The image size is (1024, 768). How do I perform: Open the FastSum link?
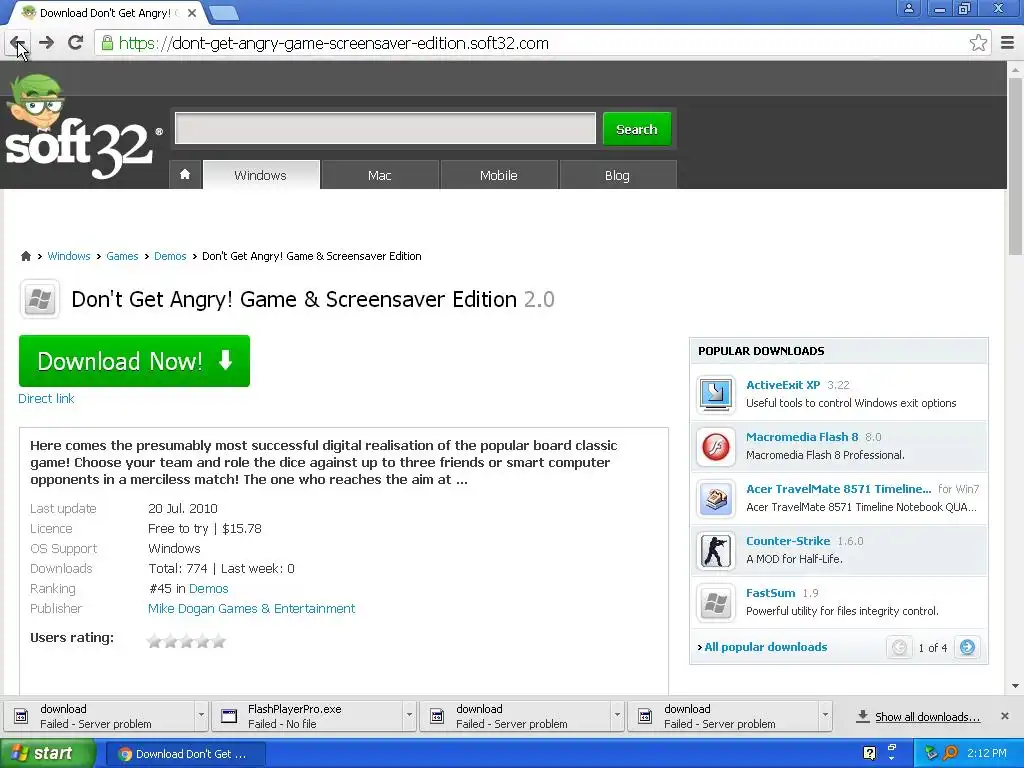pyautogui.click(x=771, y=593)
